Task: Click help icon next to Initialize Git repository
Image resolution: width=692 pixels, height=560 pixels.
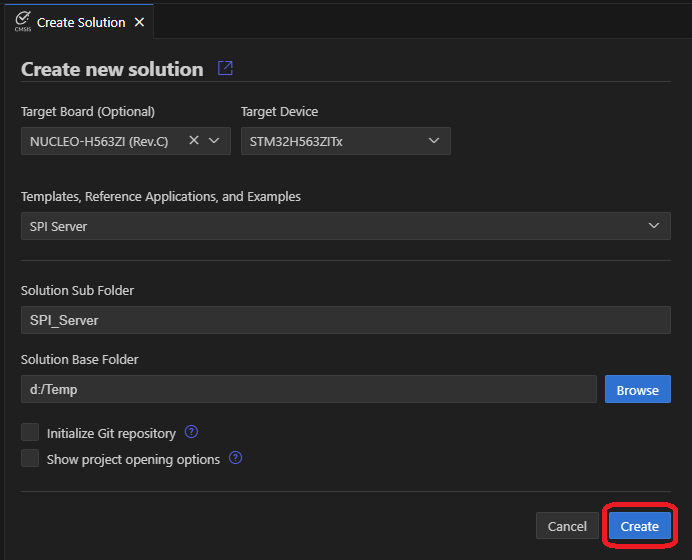Action: 192,432
